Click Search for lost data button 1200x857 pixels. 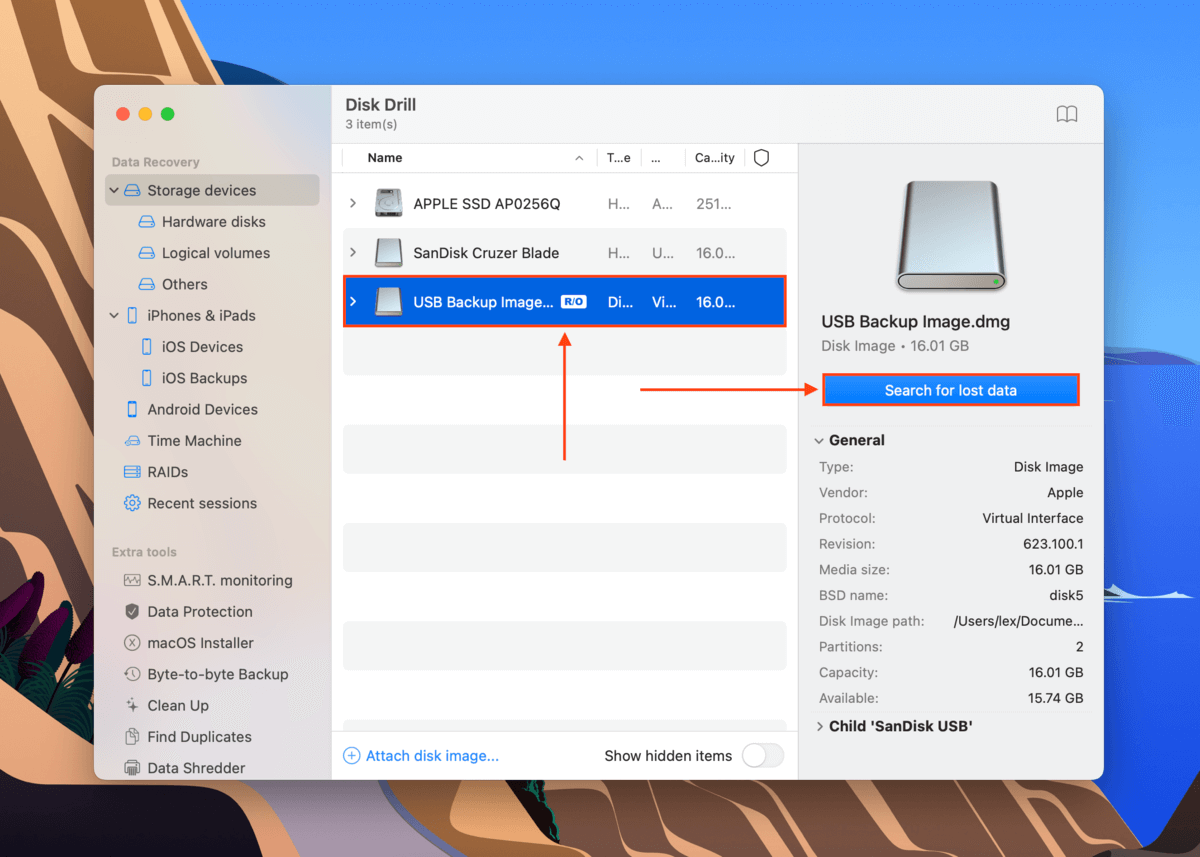(x=951, y=390)
